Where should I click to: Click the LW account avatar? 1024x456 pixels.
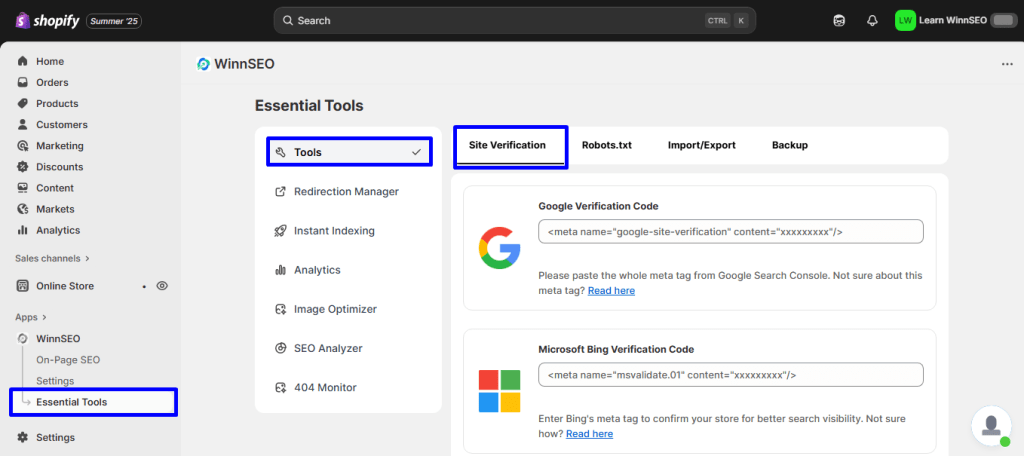[x=905, y=20]
